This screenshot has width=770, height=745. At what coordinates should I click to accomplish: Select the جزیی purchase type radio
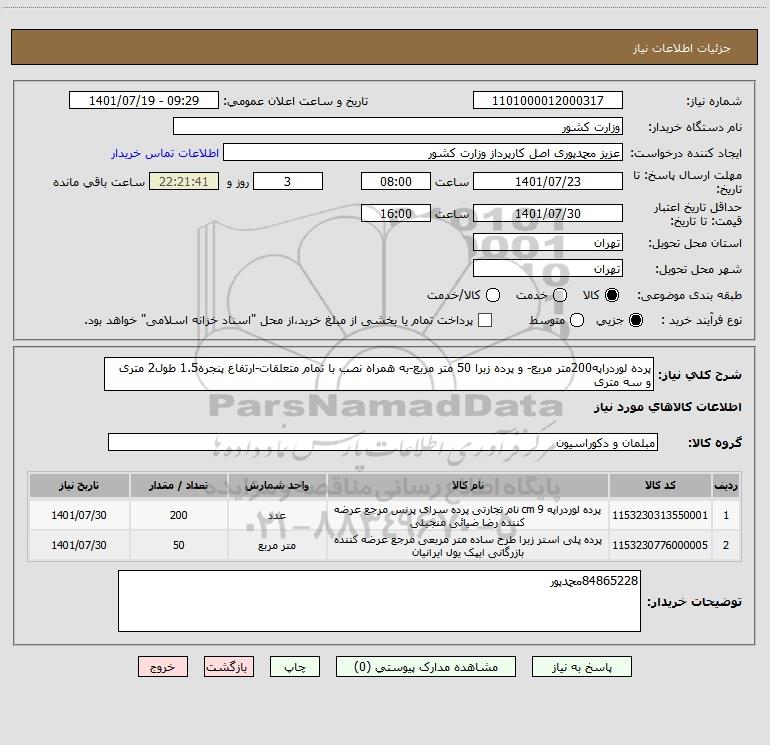(635, 320)
